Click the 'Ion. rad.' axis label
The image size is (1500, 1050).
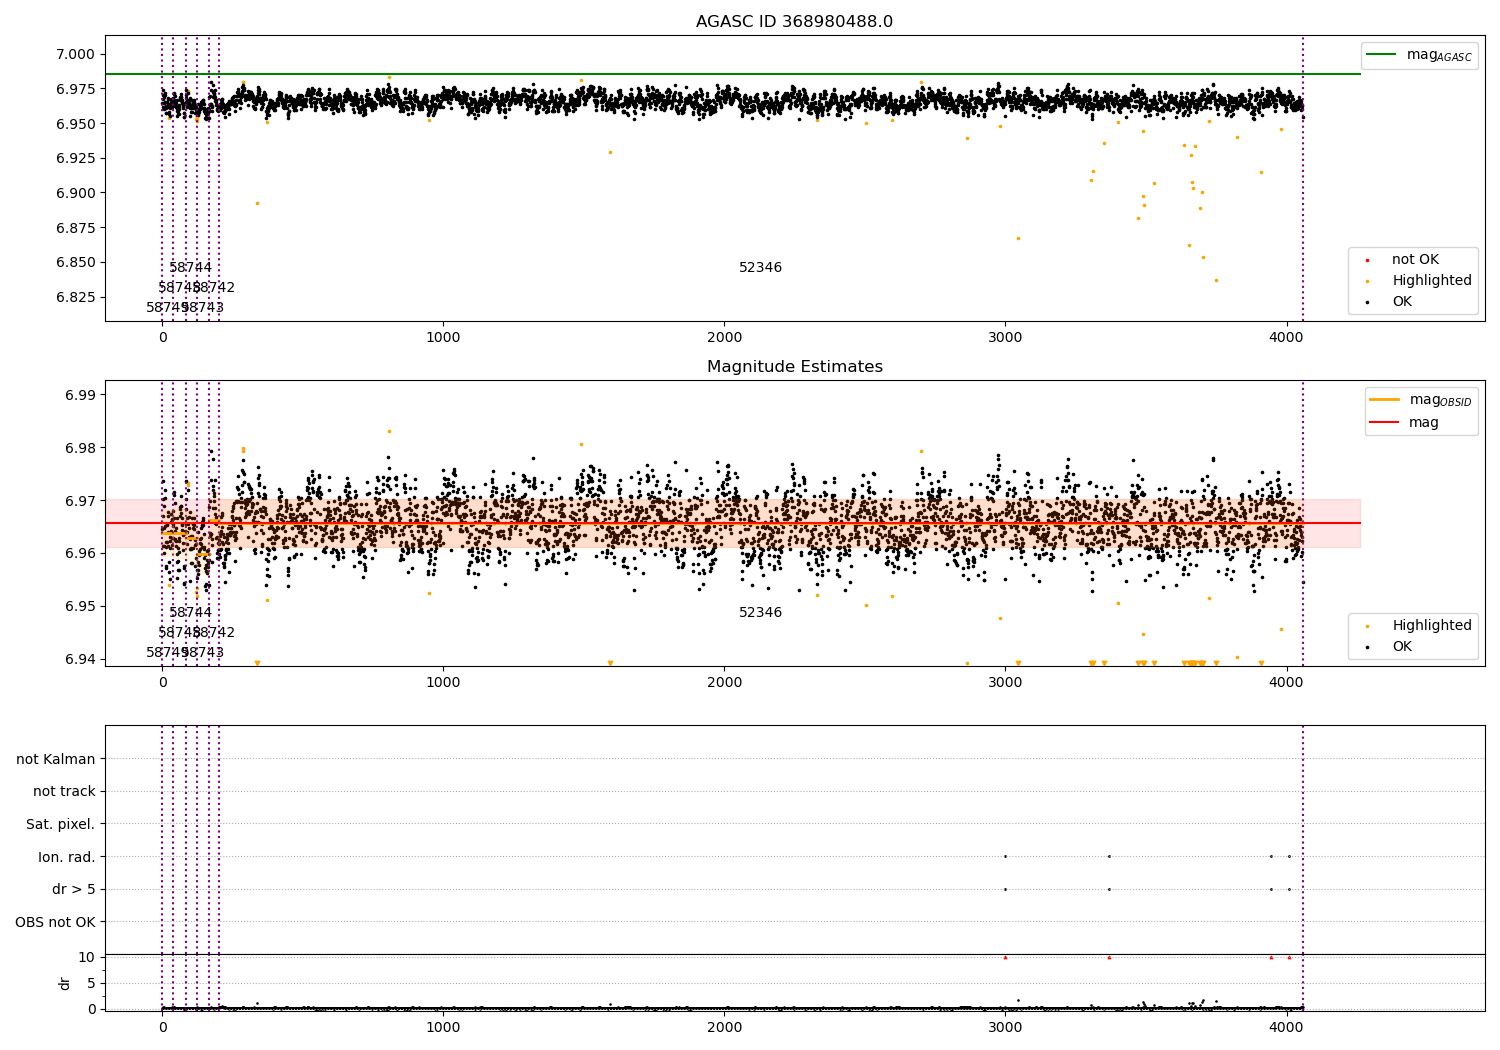[67, 857]
